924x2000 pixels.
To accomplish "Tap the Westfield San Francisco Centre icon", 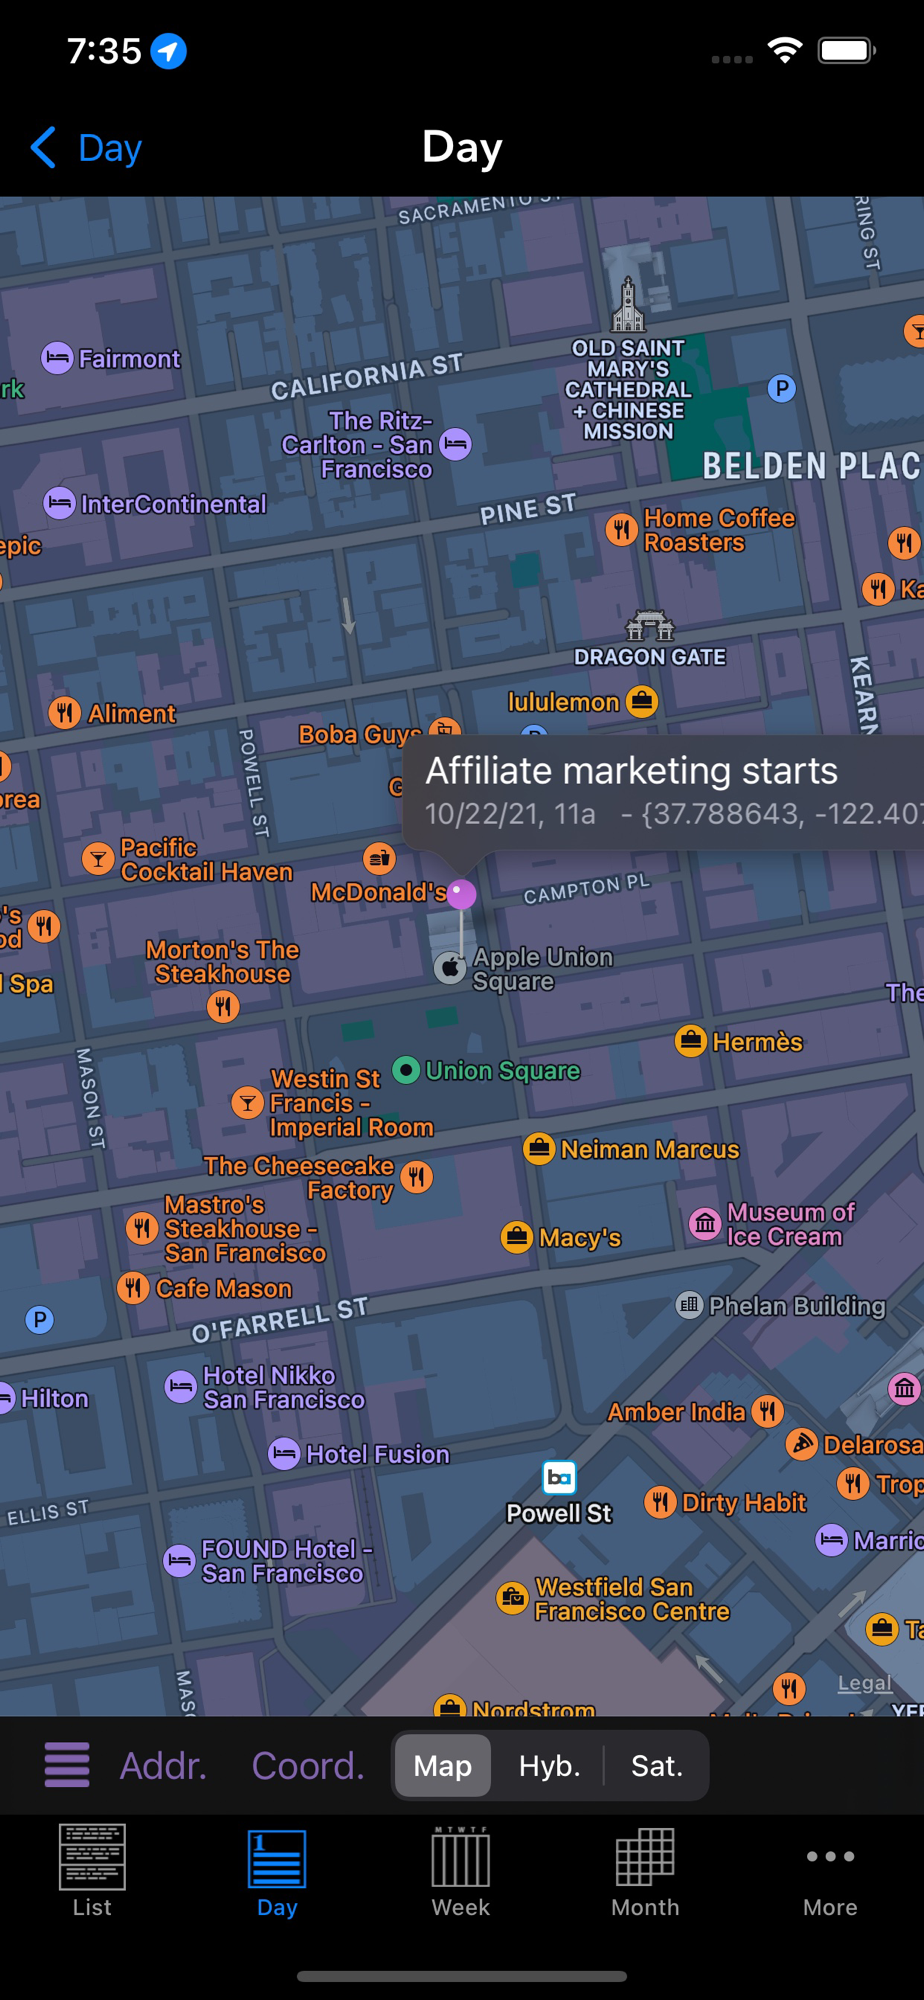I will (513, 1597).
